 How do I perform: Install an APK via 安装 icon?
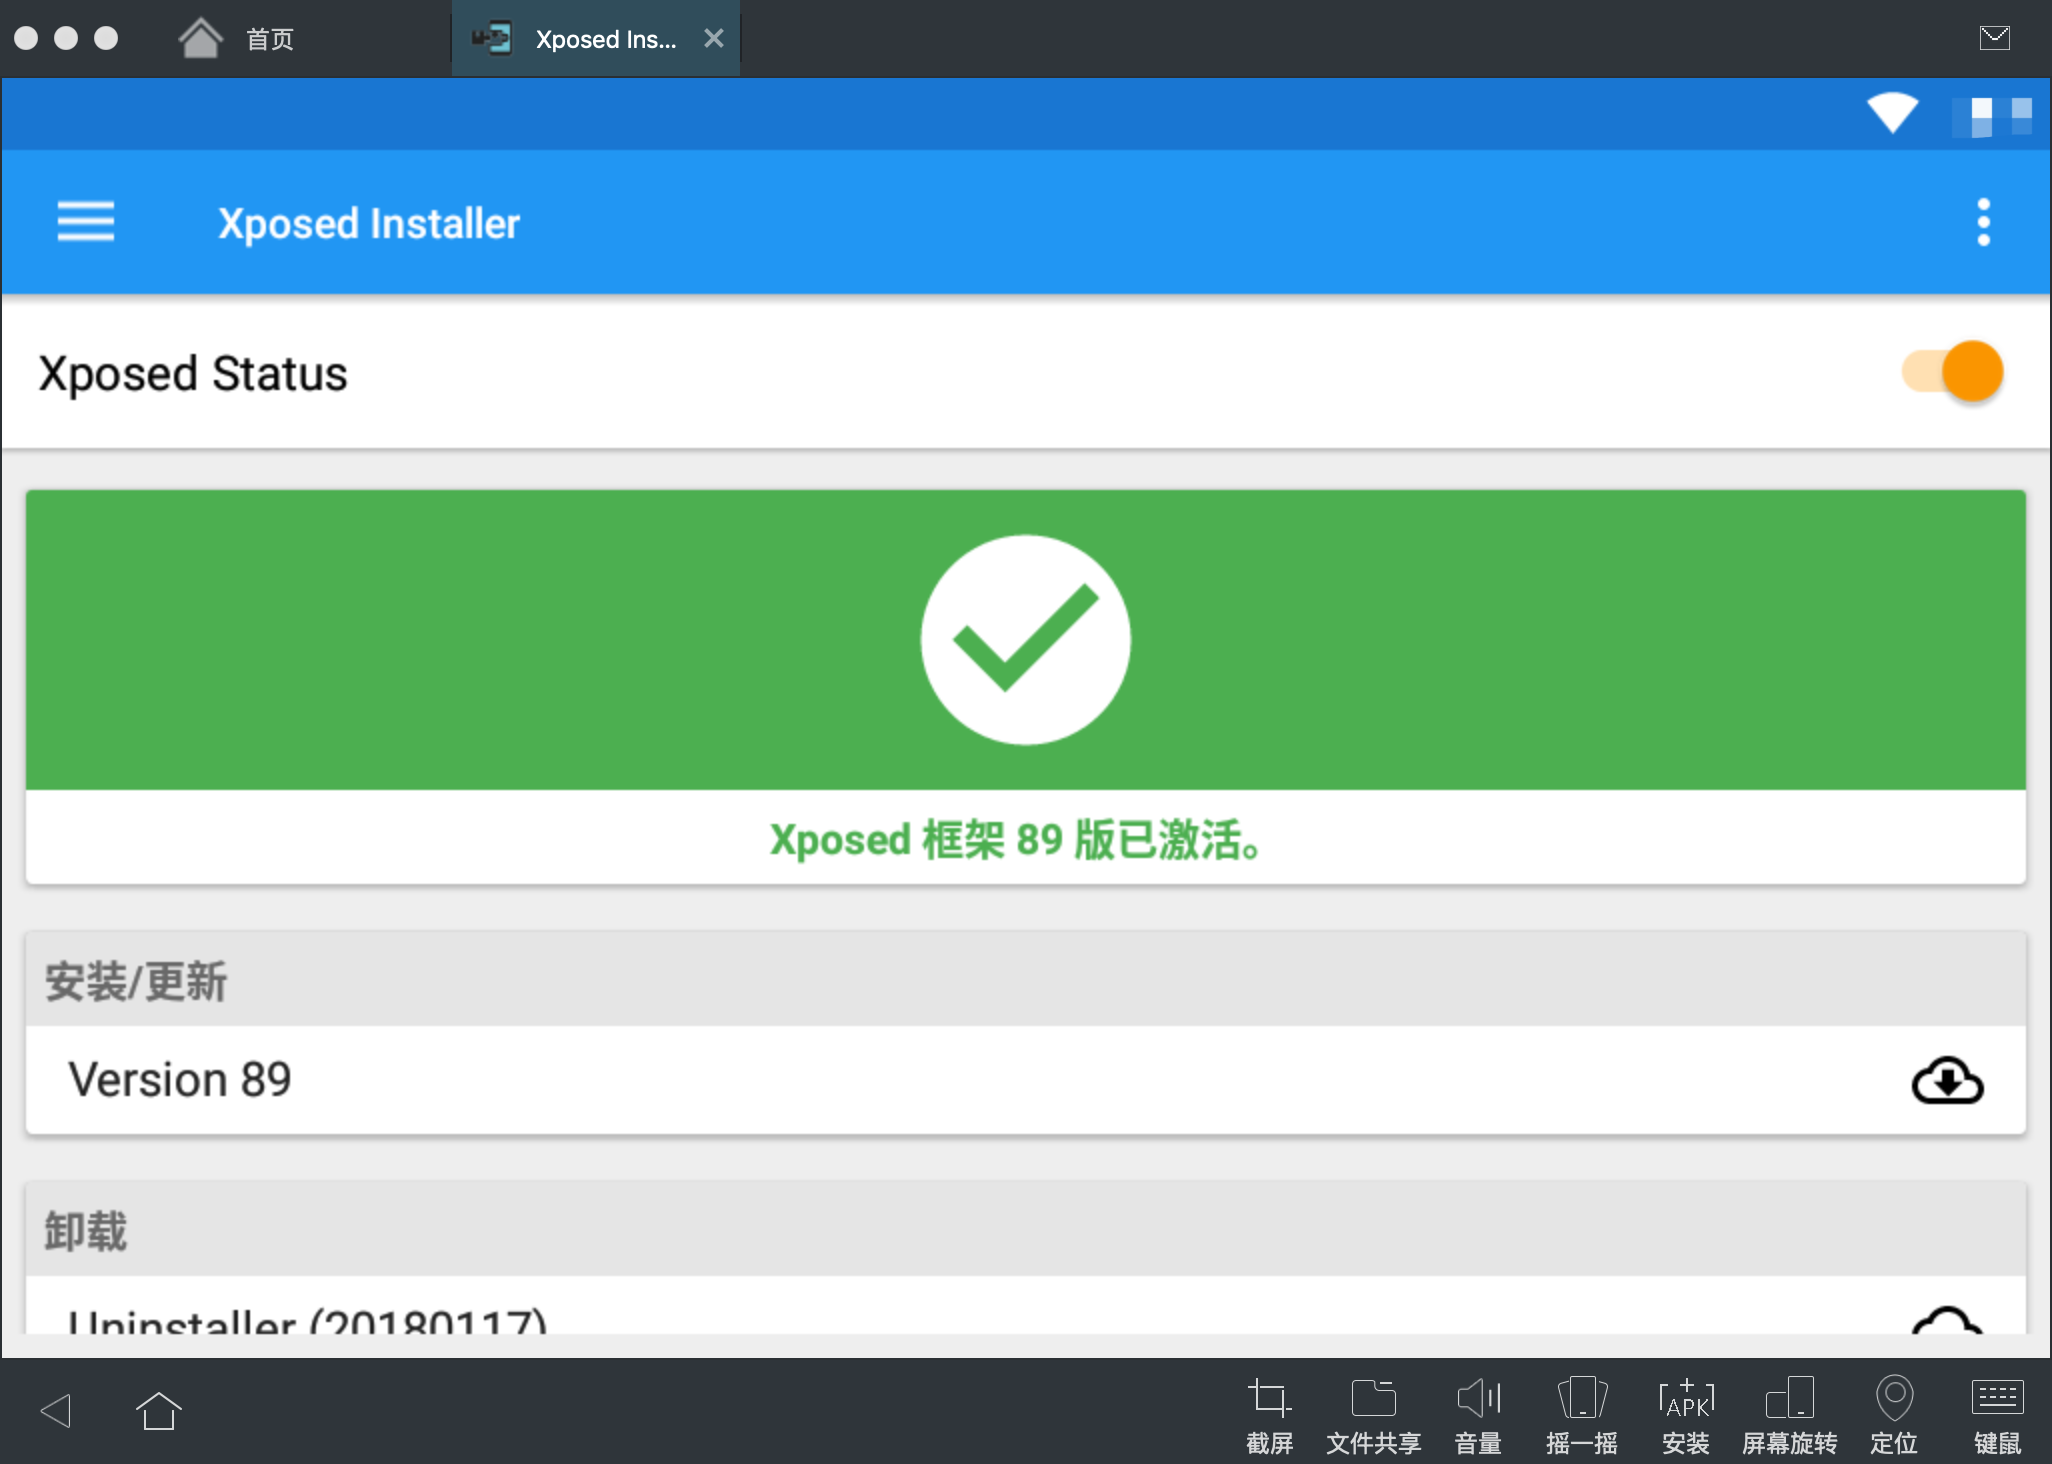[x=1686, y=1410]
